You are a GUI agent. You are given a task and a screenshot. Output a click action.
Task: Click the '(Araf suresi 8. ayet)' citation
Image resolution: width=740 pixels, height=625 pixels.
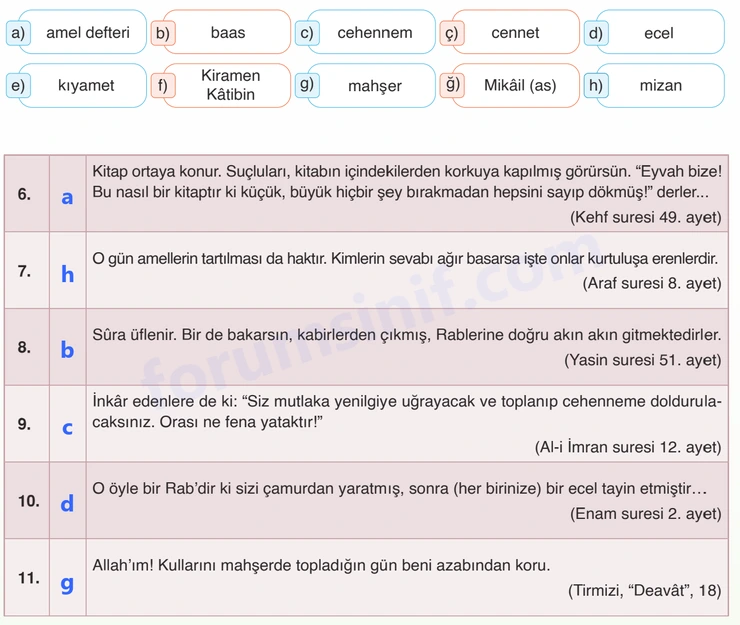[x=652, y=283]
